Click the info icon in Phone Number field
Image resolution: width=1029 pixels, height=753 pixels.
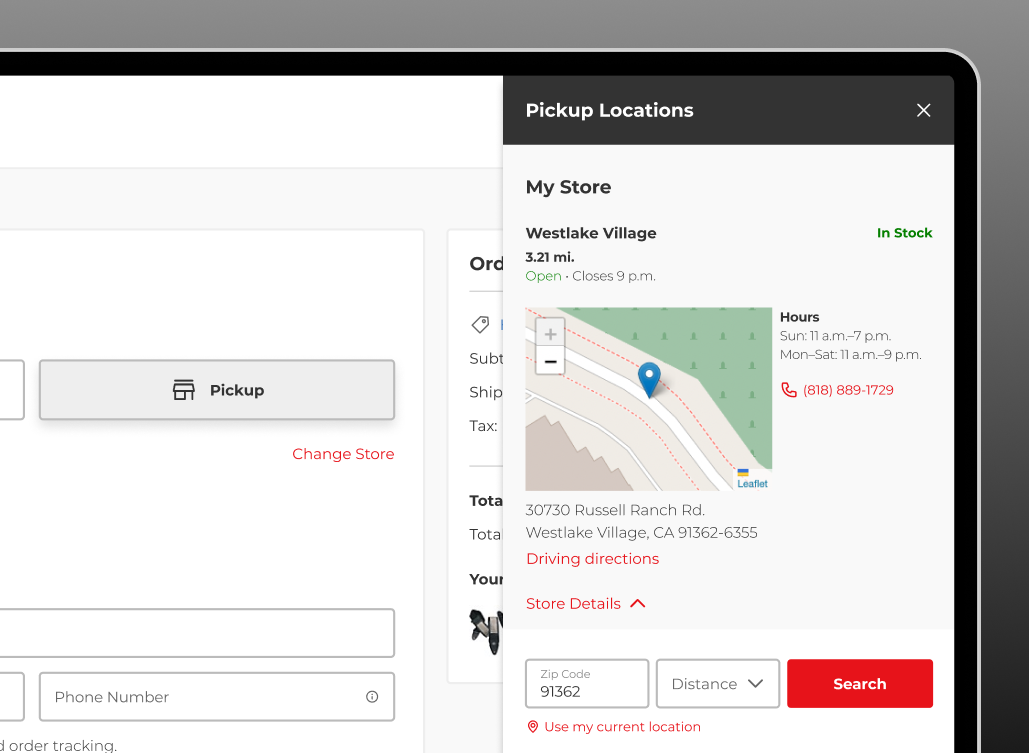click(372, 697)
